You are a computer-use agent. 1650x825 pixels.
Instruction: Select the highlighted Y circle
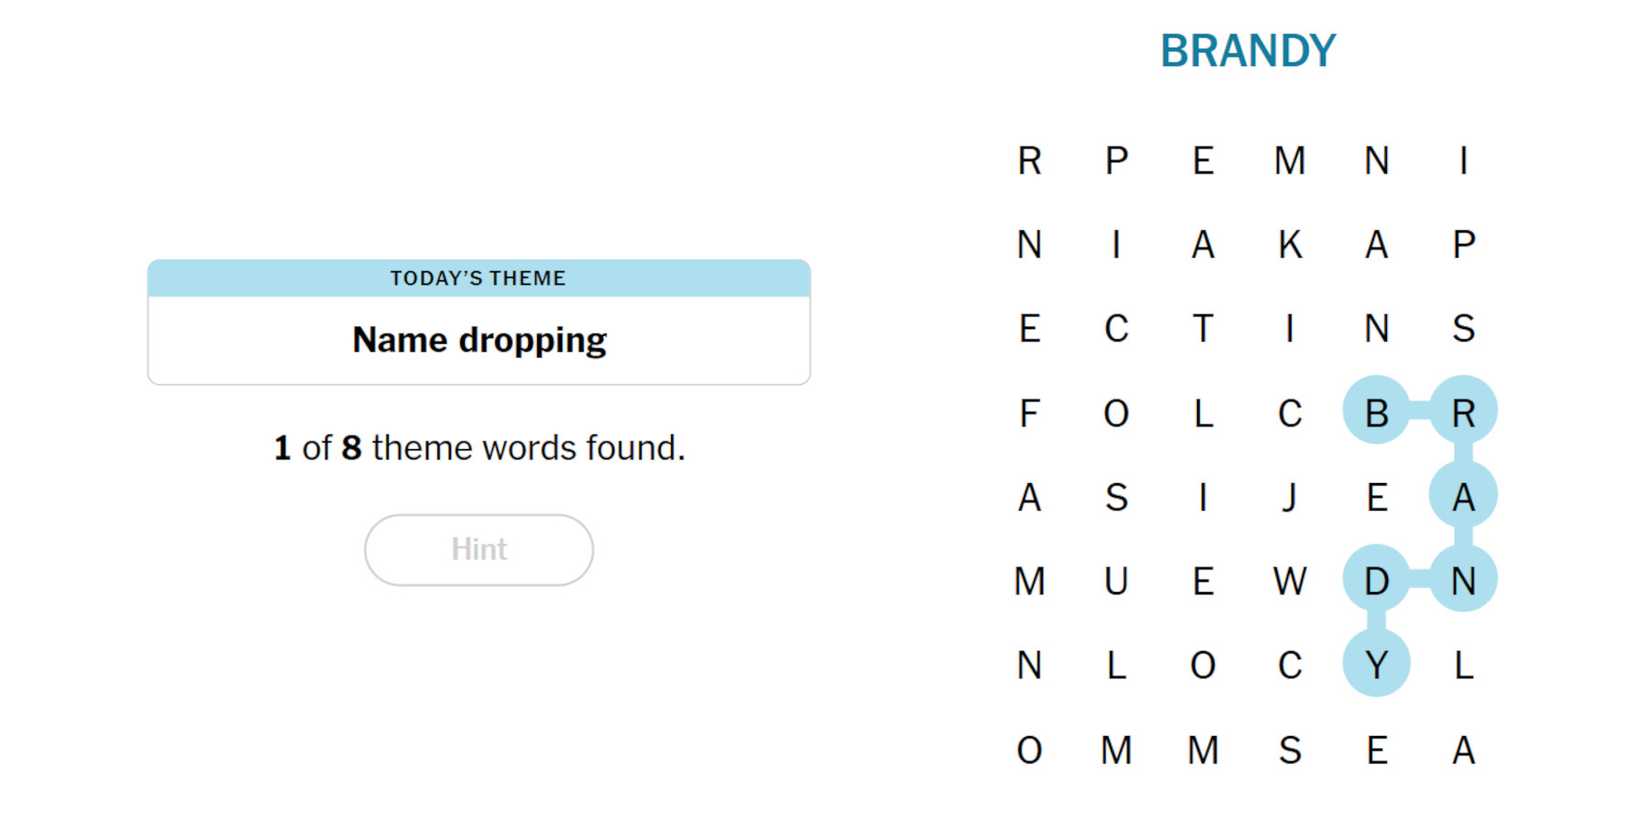[1376, 663]
